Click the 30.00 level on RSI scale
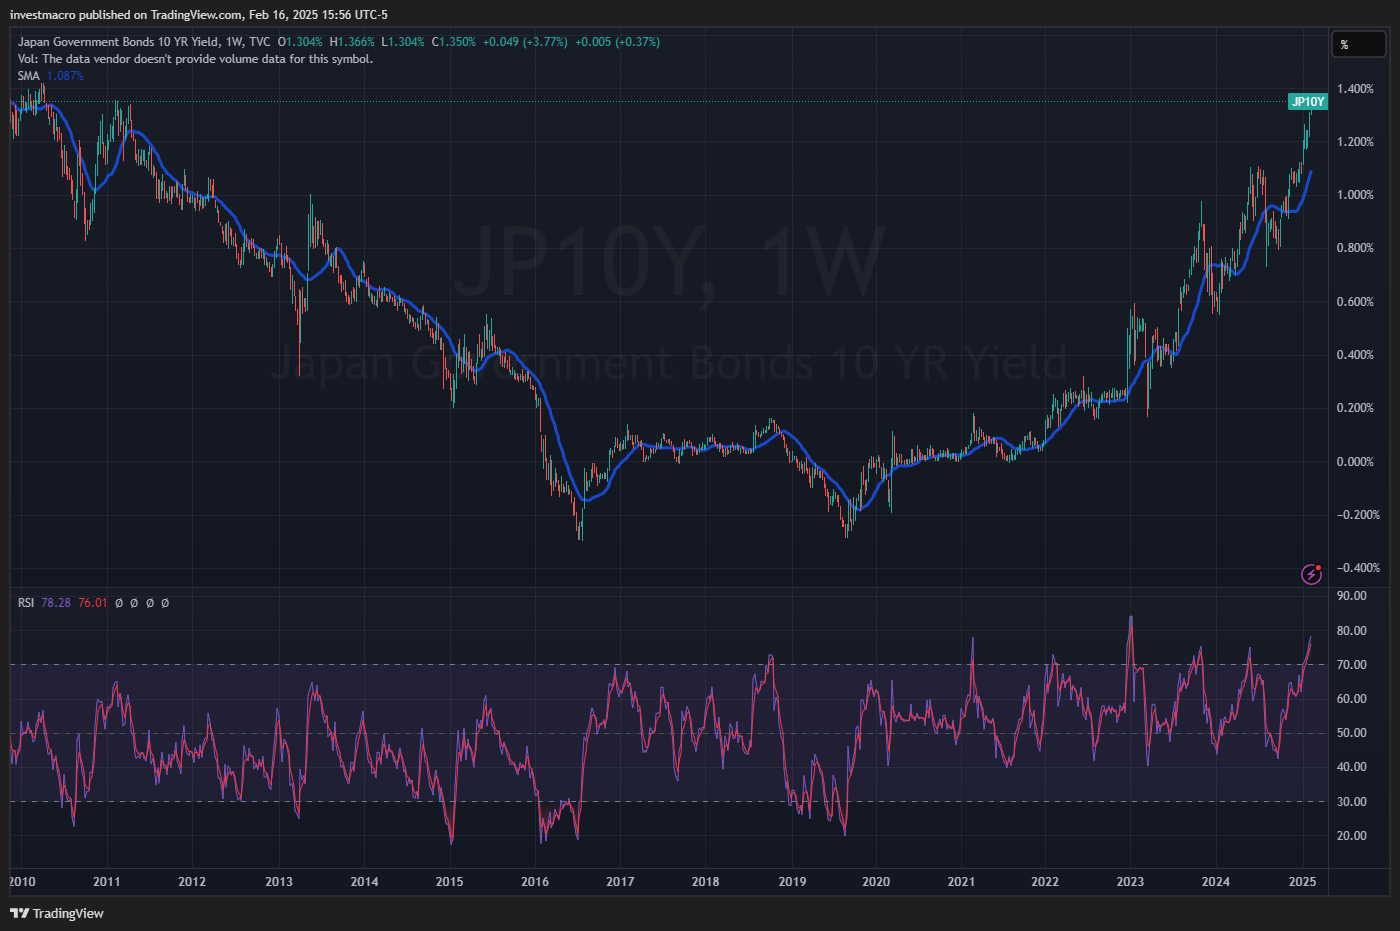Viewport: 1400px width, 931px height. coord(1352,802)
